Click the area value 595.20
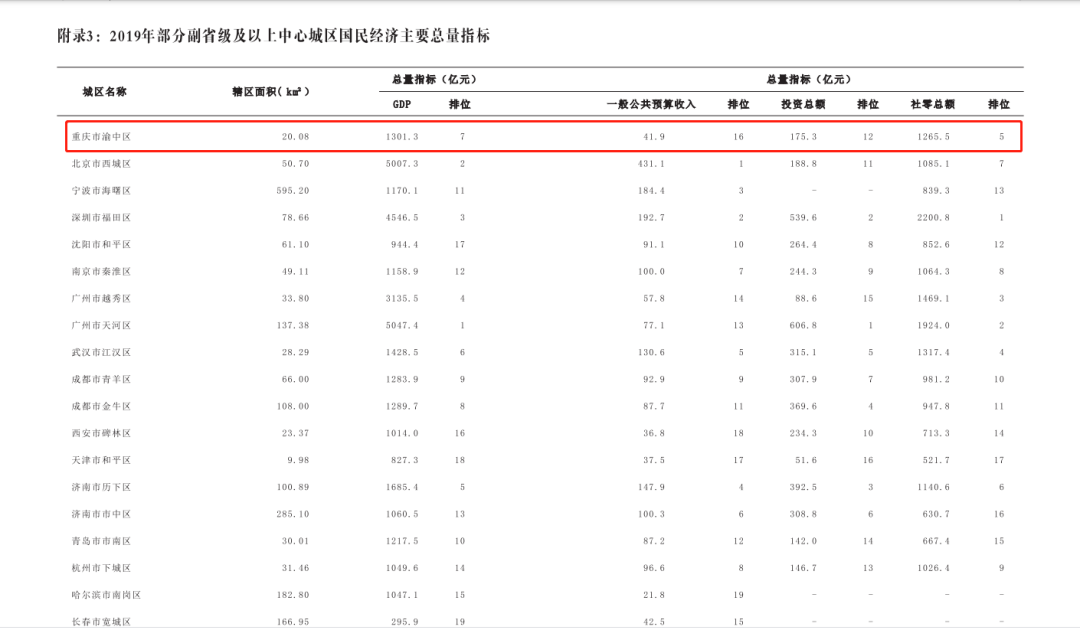 coord(293,191)
